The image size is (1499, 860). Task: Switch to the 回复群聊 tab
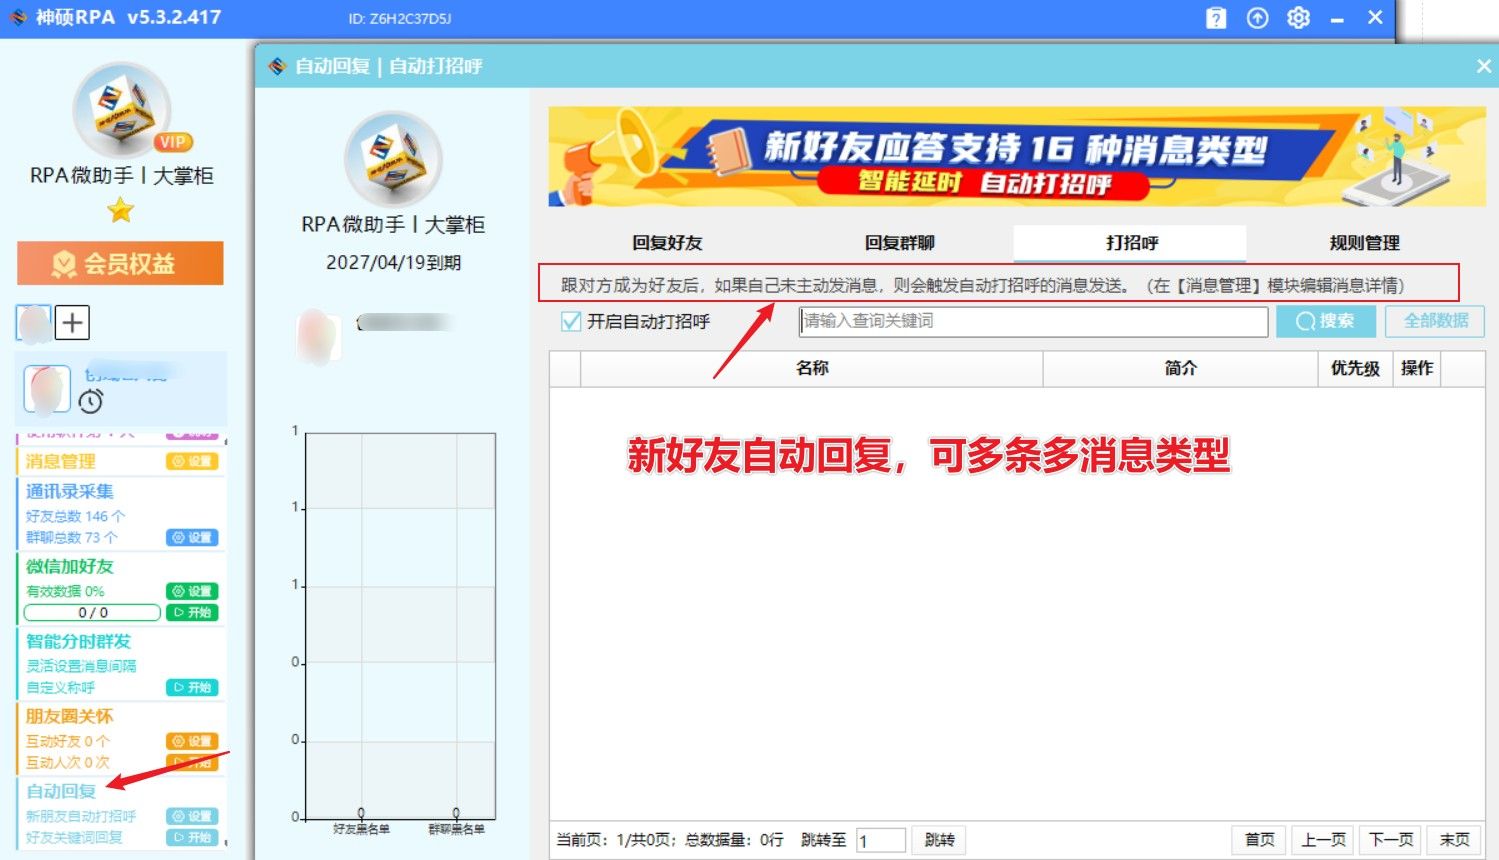click(x=899, y=243)
